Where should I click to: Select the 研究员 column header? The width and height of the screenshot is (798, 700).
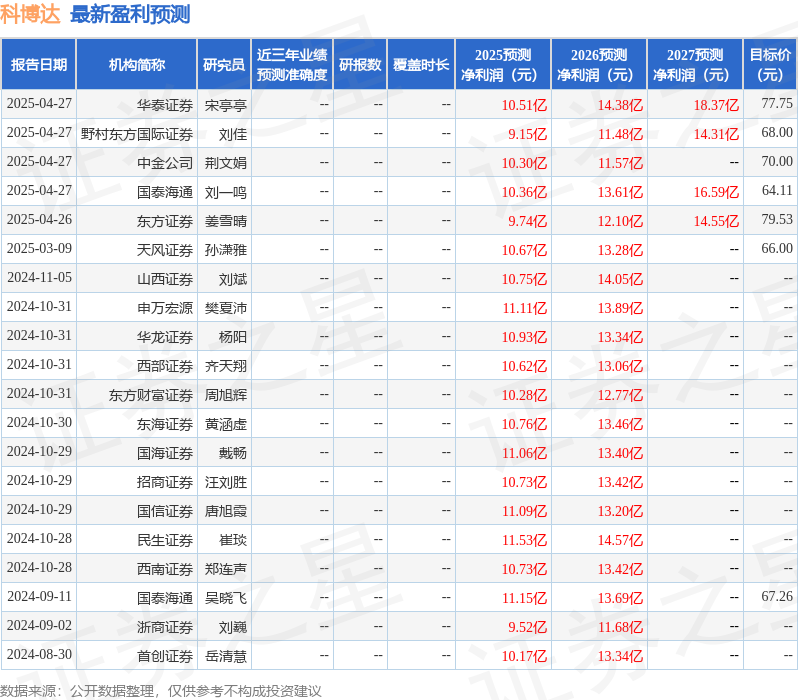point(224,65)
